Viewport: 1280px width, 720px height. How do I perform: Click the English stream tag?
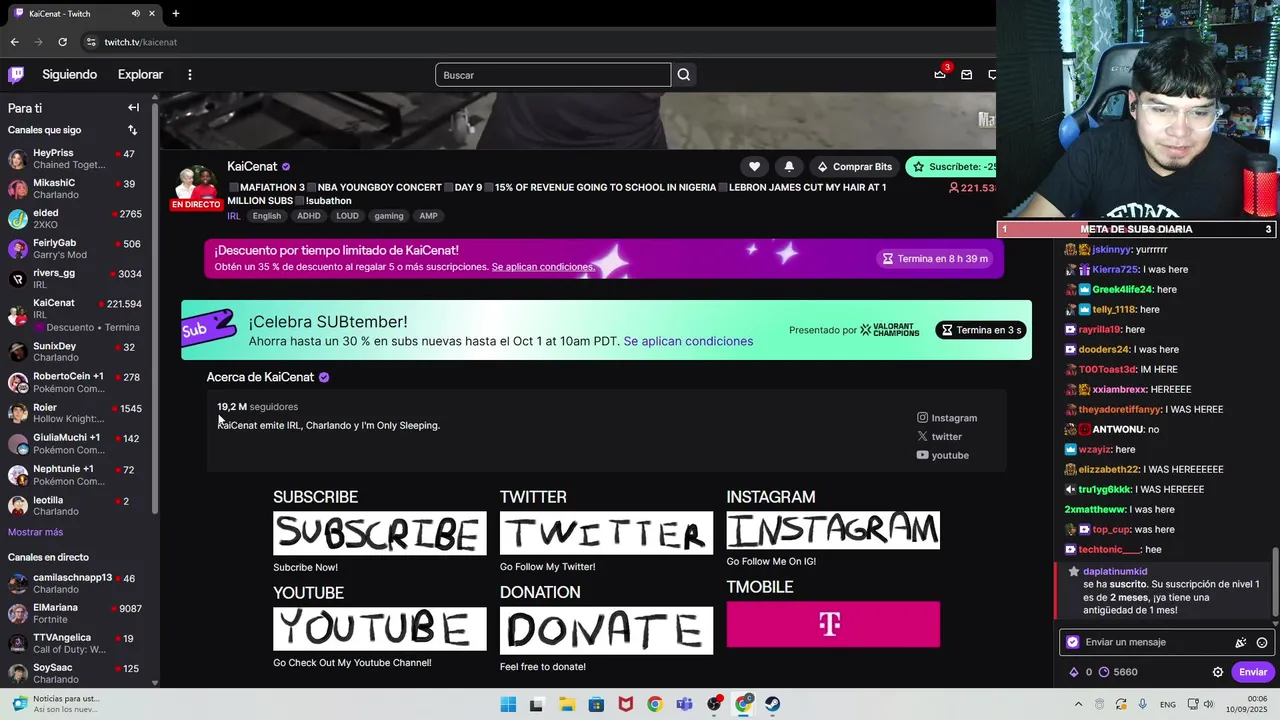point(267,216)
